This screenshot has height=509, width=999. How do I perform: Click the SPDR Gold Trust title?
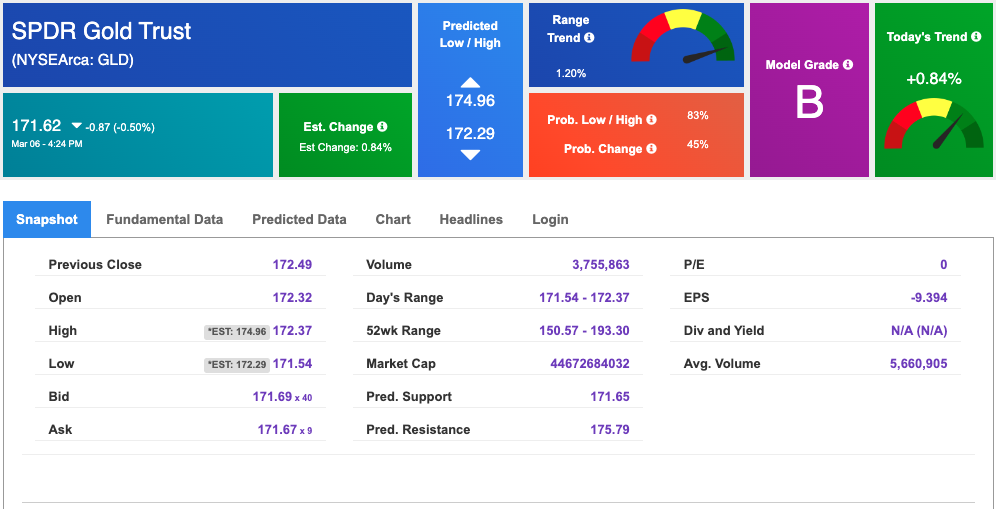click(101, 31)
